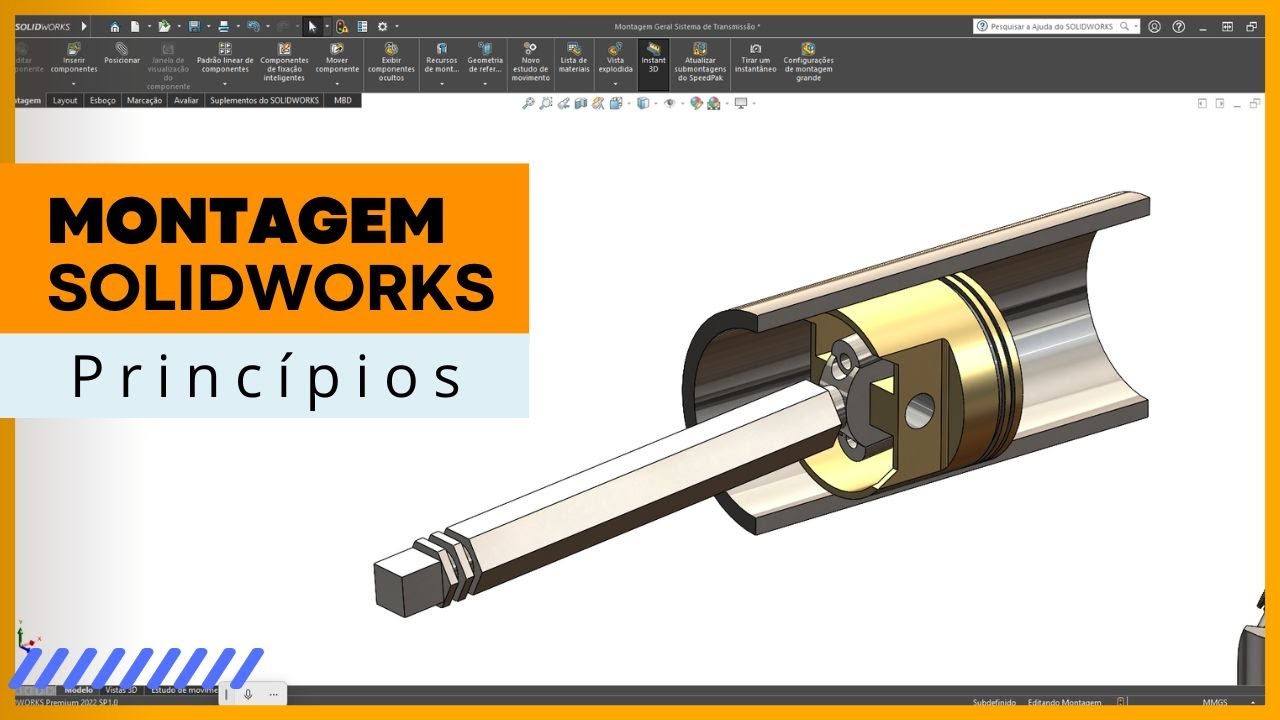
Task: Save the assembly with the Save icon
Action: coord(194,27)
